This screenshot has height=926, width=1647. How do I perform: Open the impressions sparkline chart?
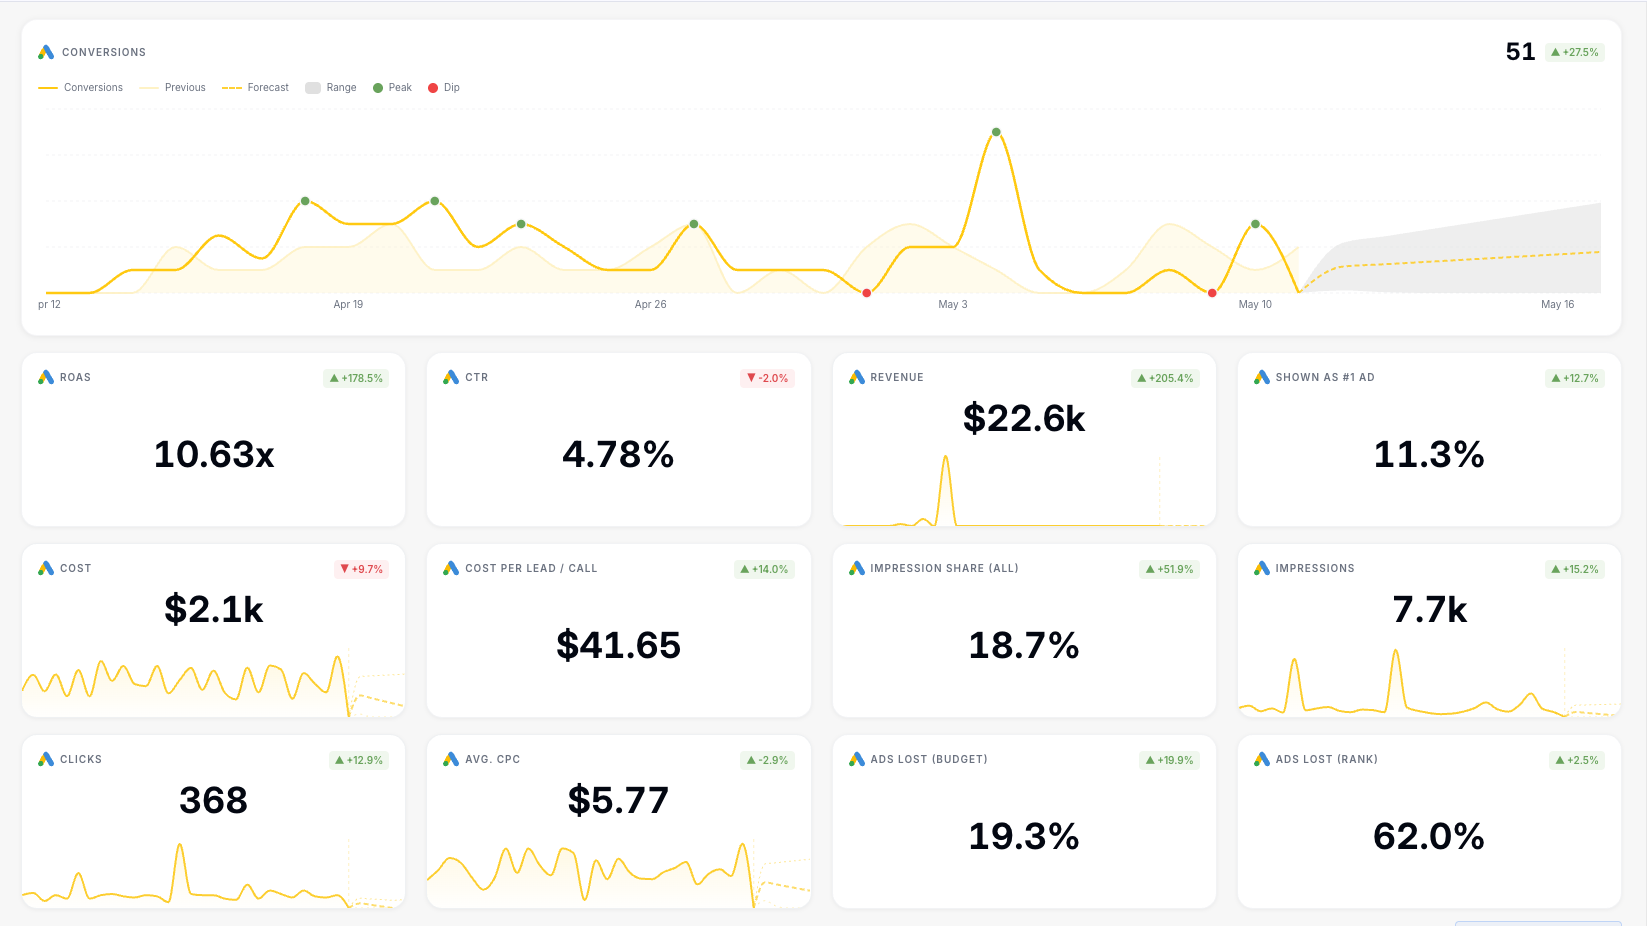point(1429,682)
